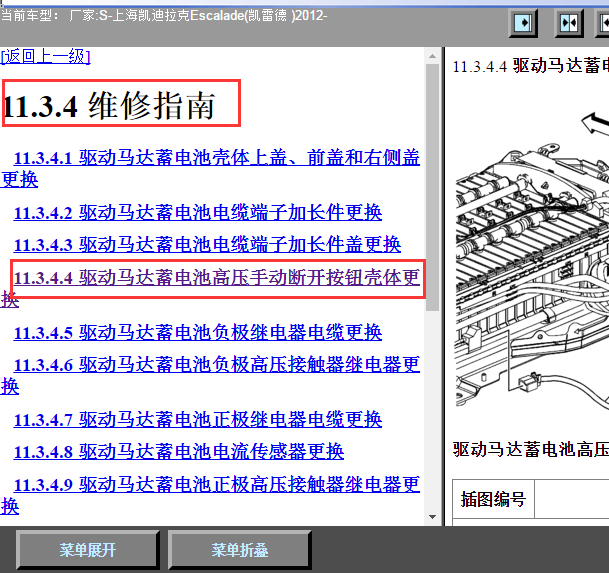Click the scrollbar down arrow in left panel
This screenshot has width=609, height=573.
pos(432,517)
